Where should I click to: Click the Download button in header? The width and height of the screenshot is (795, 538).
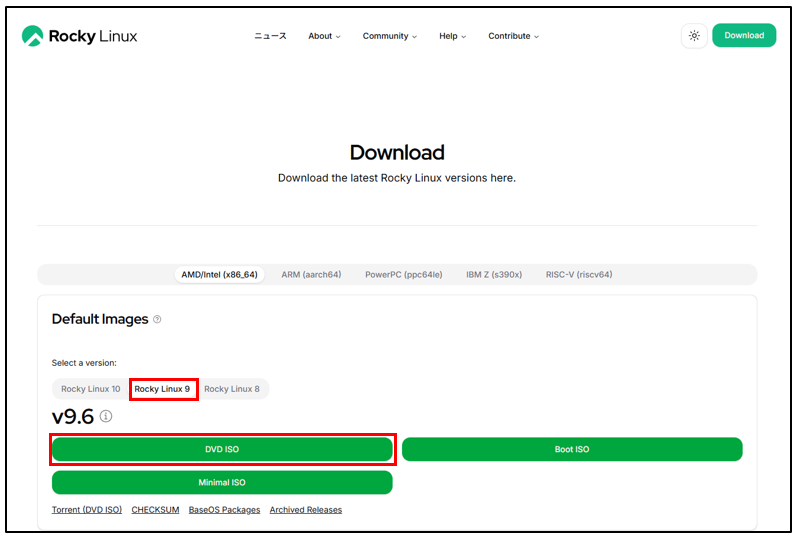pyautogui.click(x=744, y=36)
